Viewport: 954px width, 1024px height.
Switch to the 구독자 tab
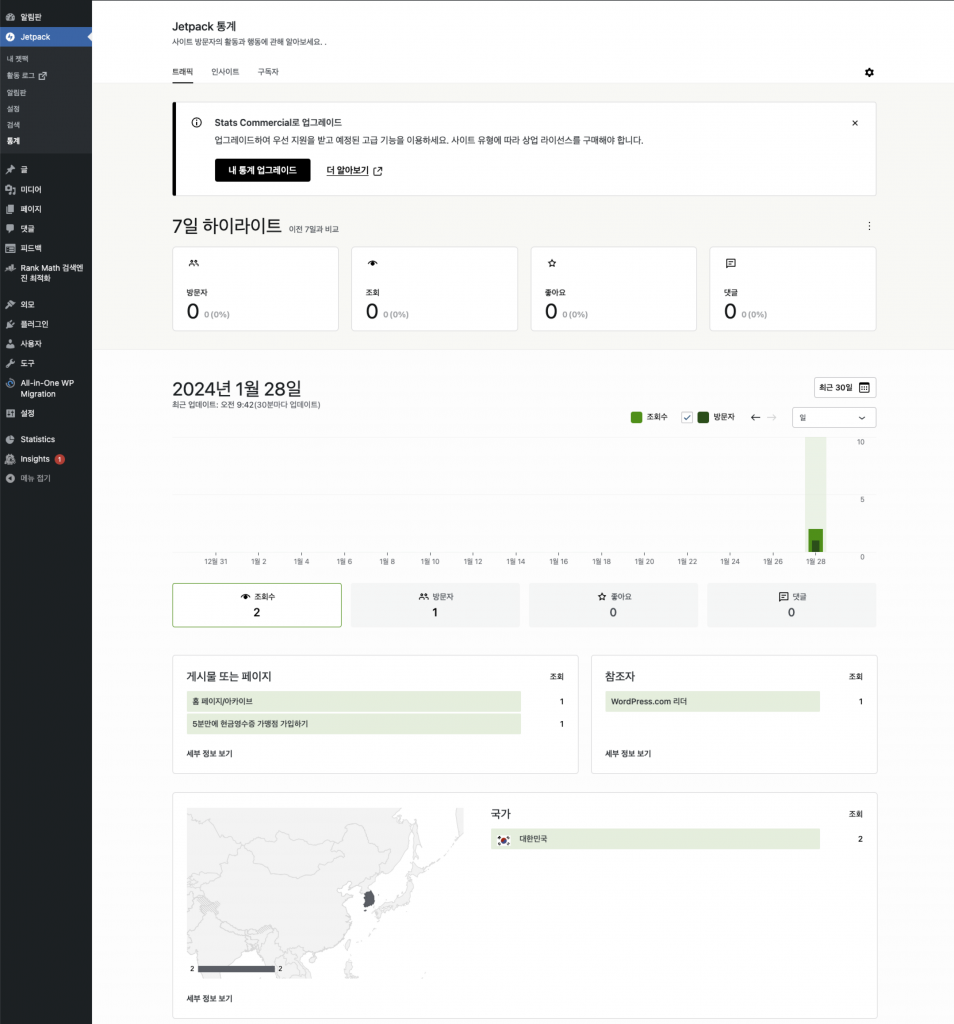268,72
